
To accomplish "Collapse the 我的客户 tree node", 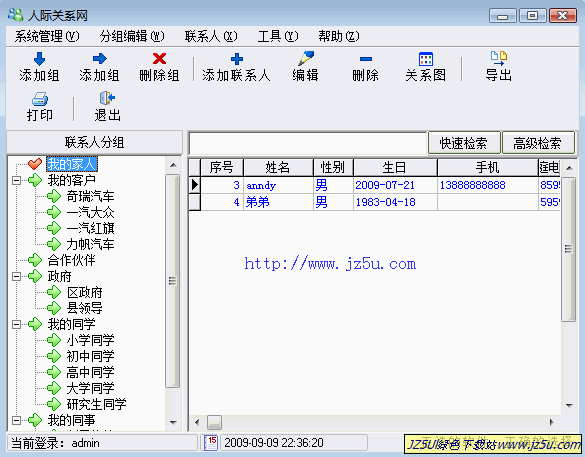I will click(16, 181).
